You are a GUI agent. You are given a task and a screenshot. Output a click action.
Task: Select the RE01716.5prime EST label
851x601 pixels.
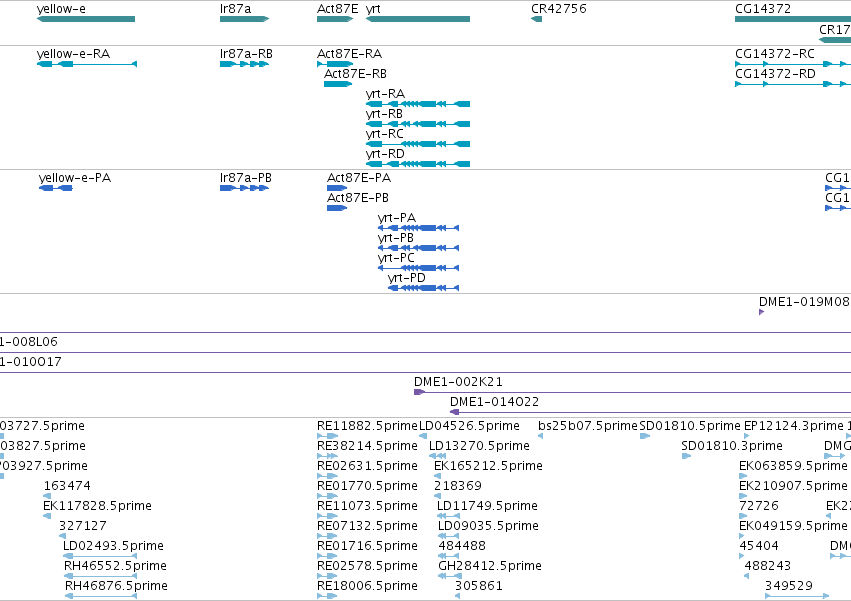tap(367, 546)
